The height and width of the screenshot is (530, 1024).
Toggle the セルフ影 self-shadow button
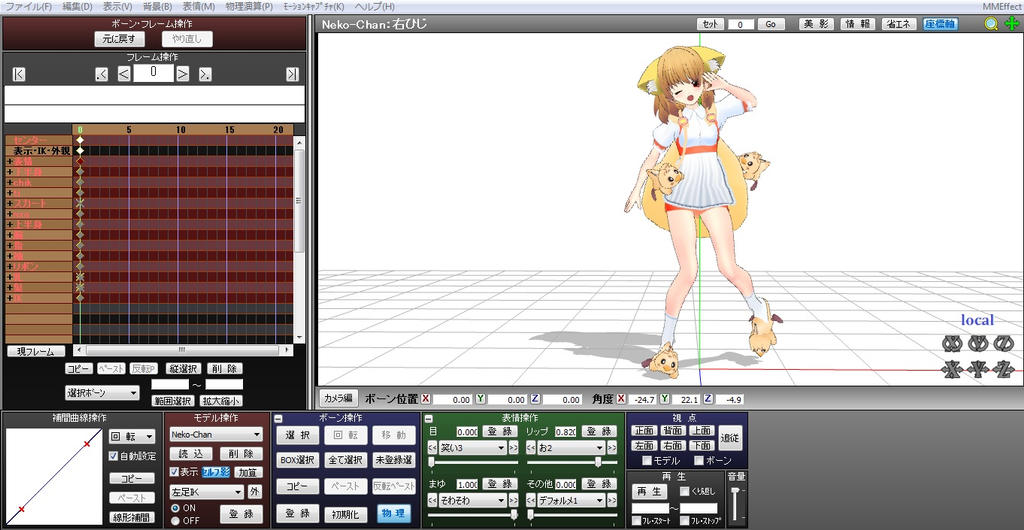[x=216, y=472]
